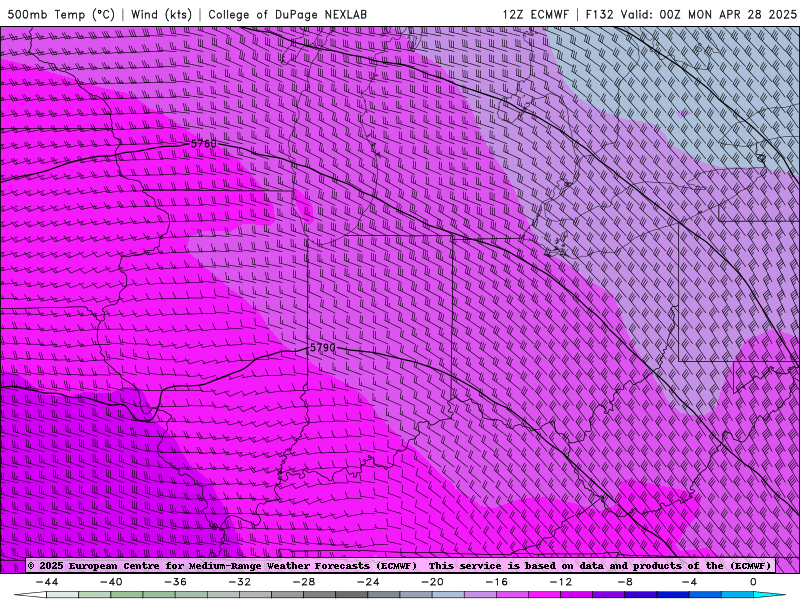Click the white arrow start of the color bar

click(30, 595)
